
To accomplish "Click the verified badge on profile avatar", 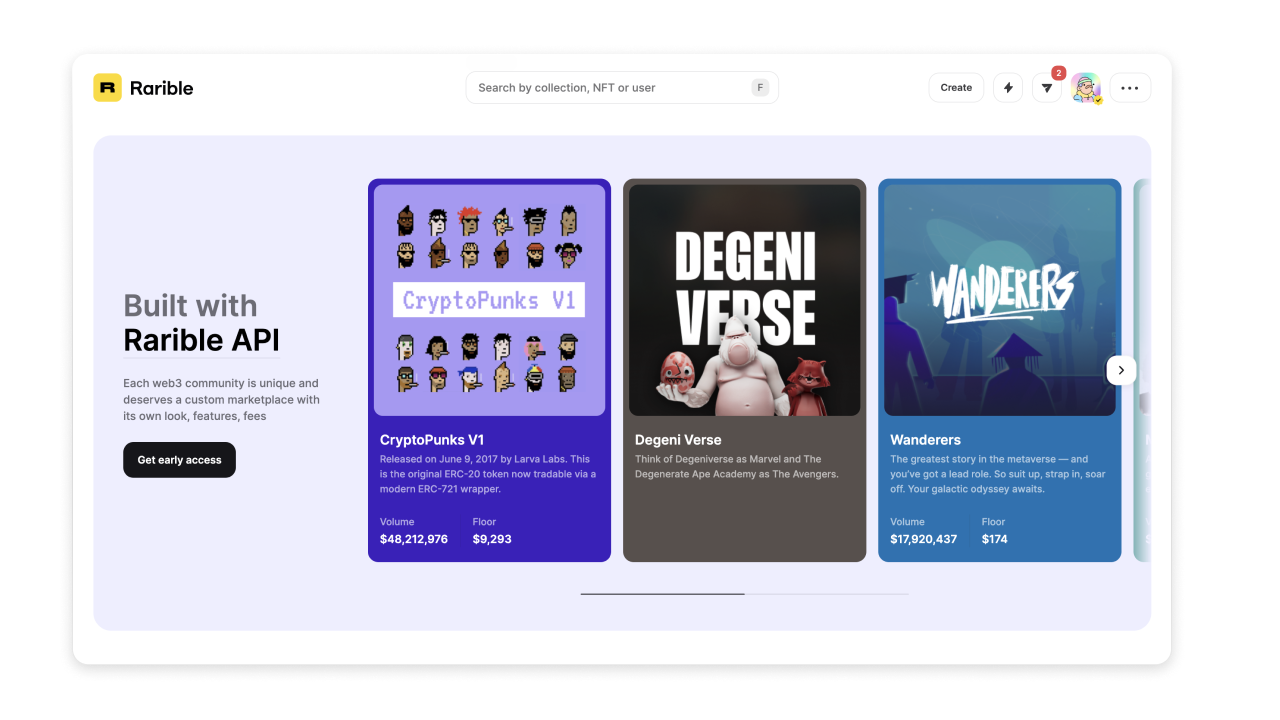I will pyautogui.click(x=1097, y=100).
